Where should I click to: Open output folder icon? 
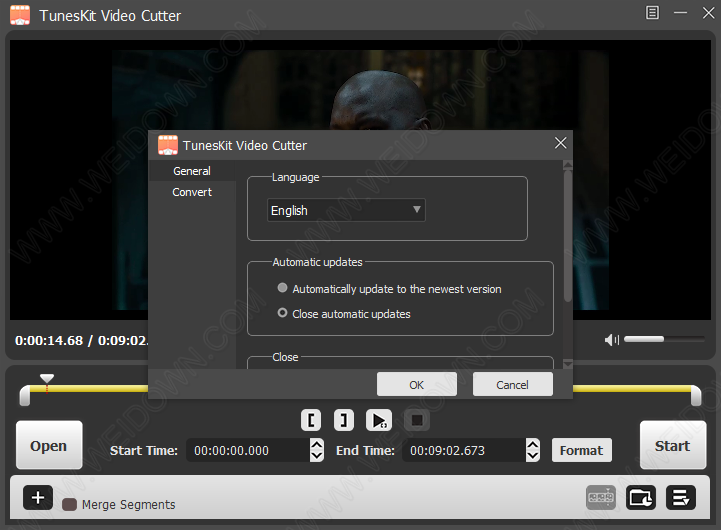[641, 497]
